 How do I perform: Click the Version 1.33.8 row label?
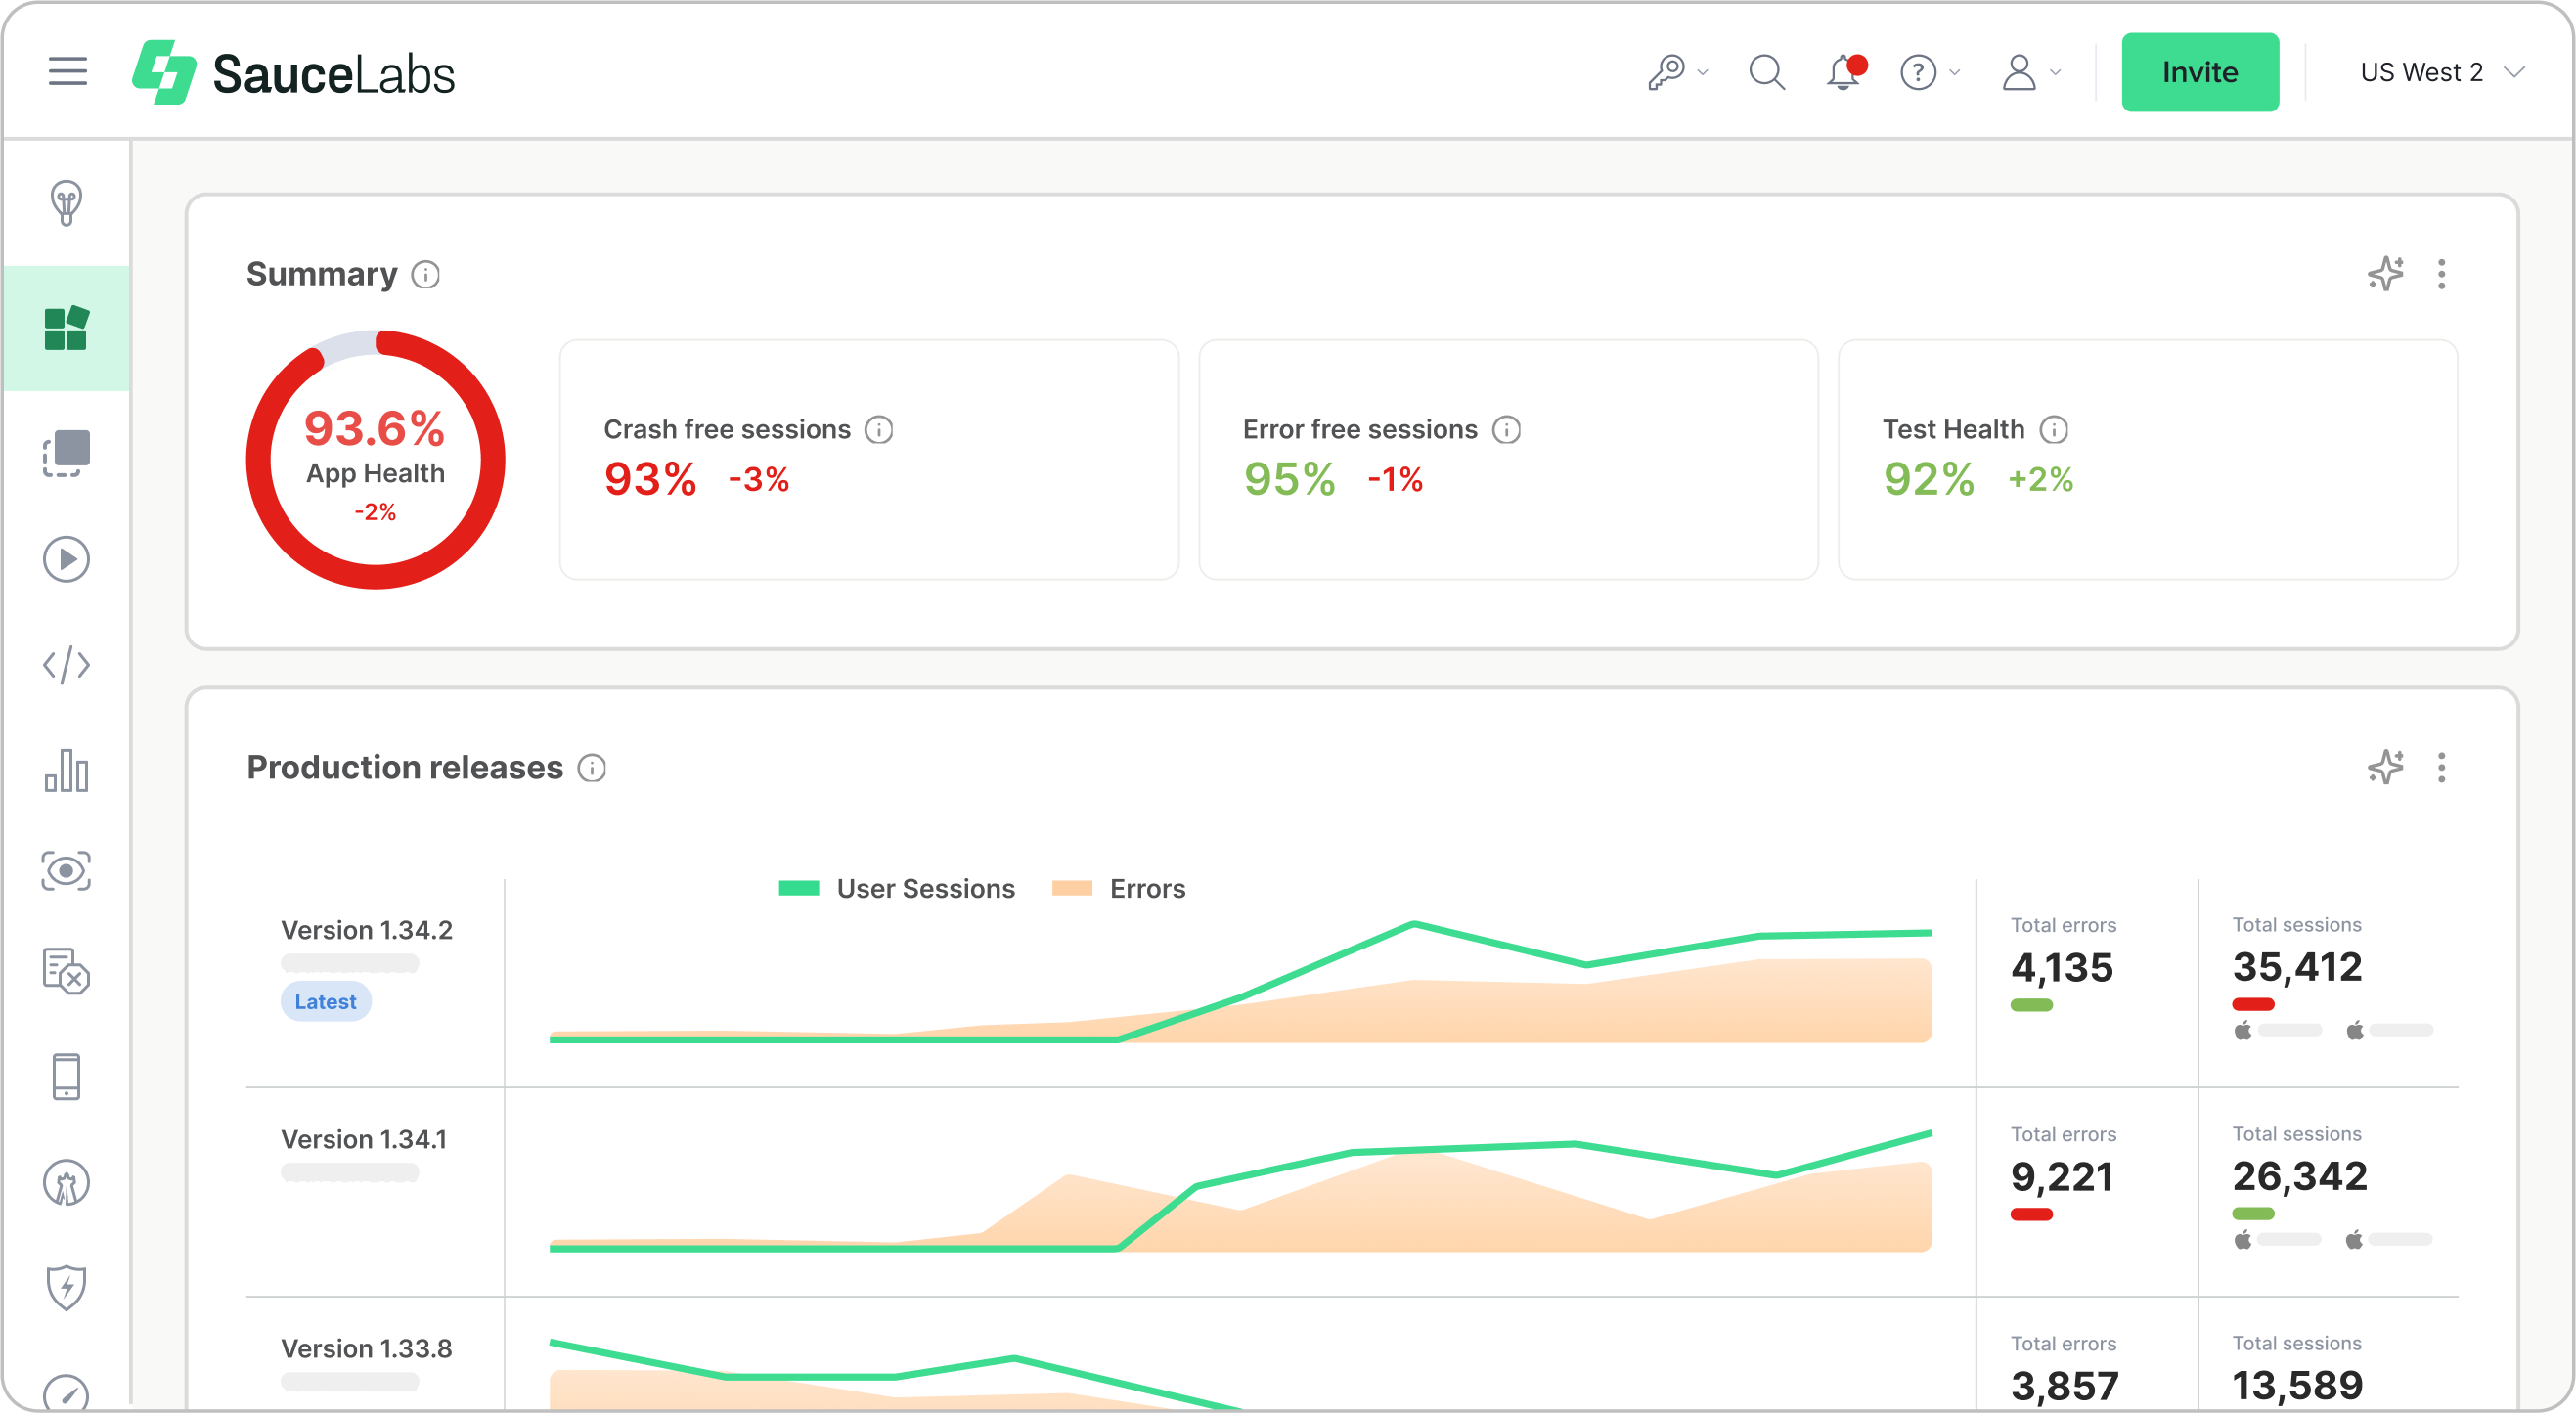coord(366,1348)
